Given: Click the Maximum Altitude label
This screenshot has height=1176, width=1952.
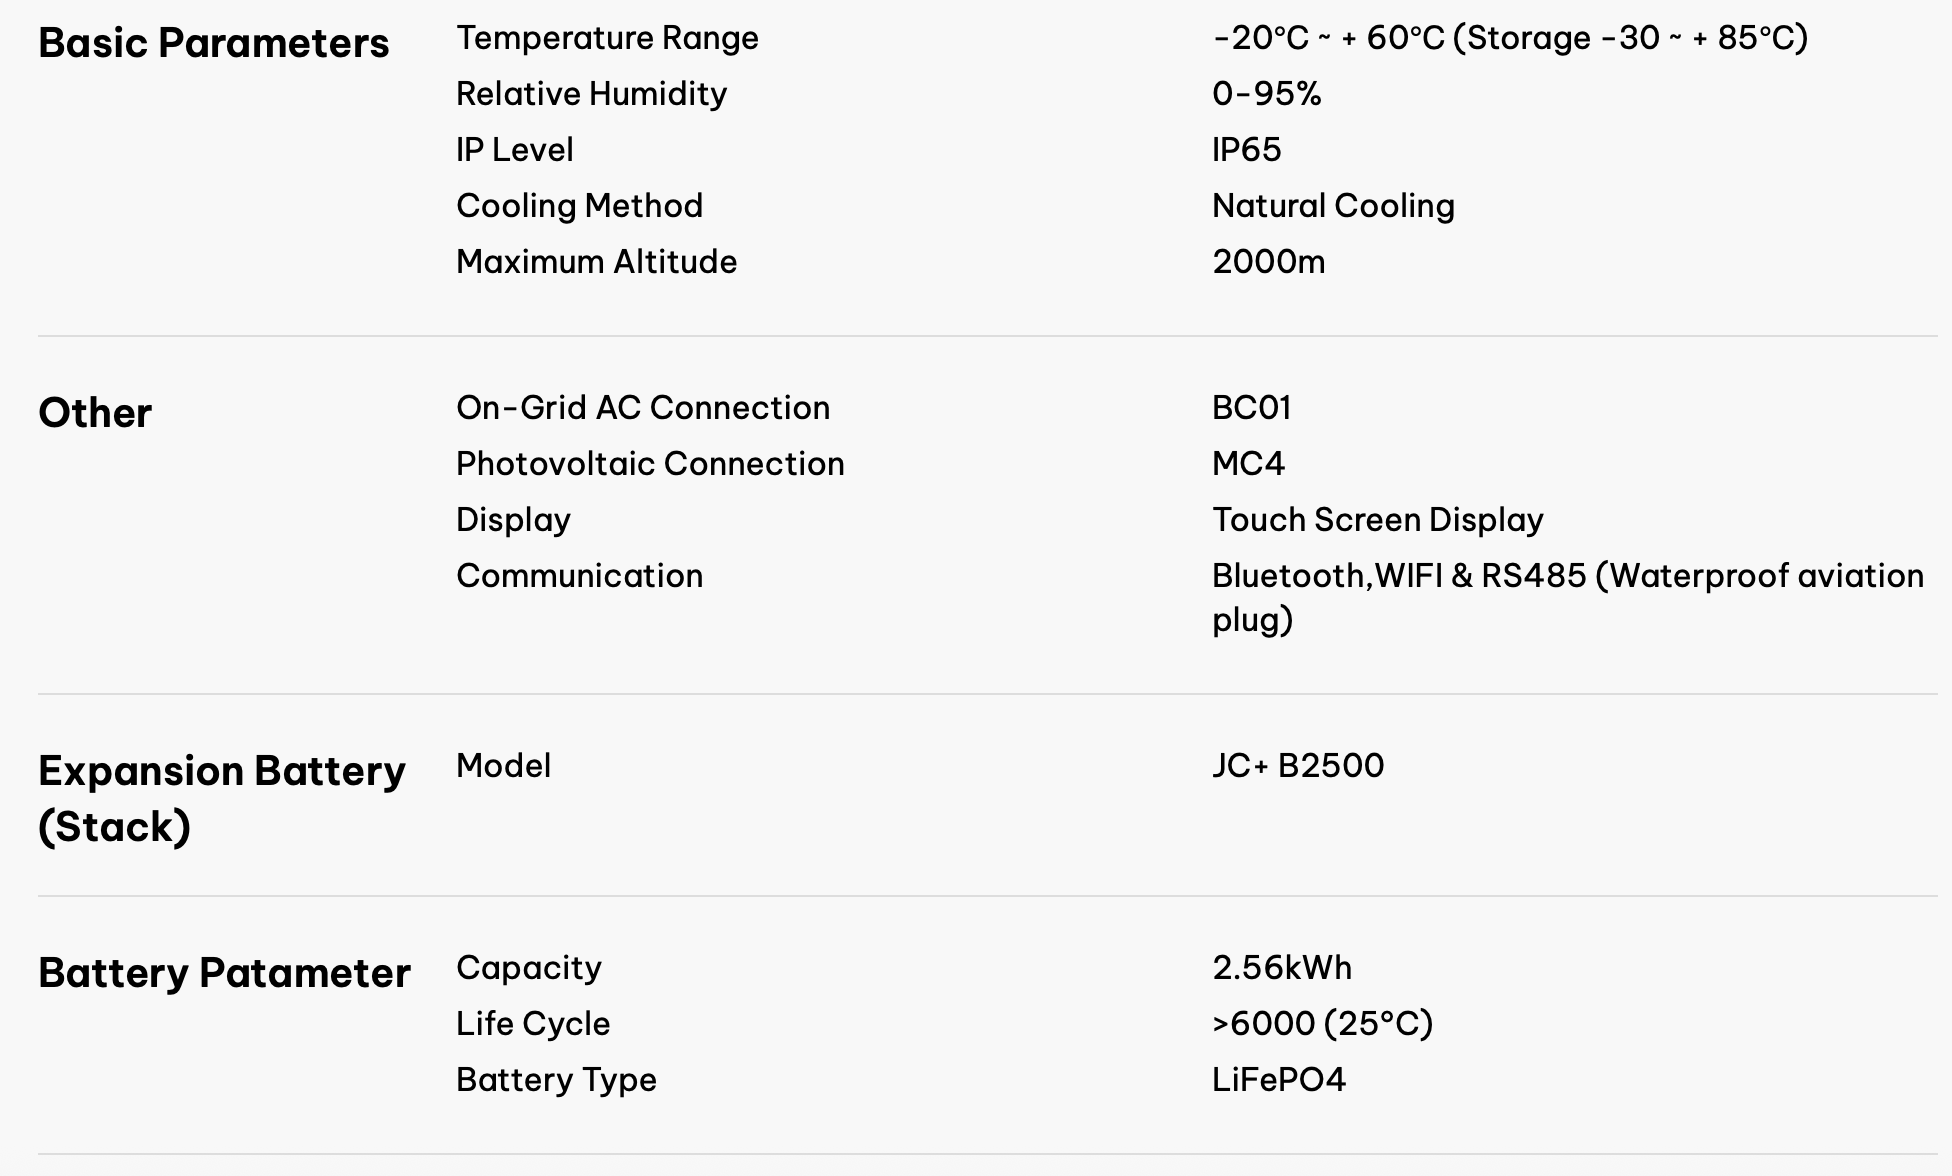Looking at the screenshot, I should [x=596, y=262].
